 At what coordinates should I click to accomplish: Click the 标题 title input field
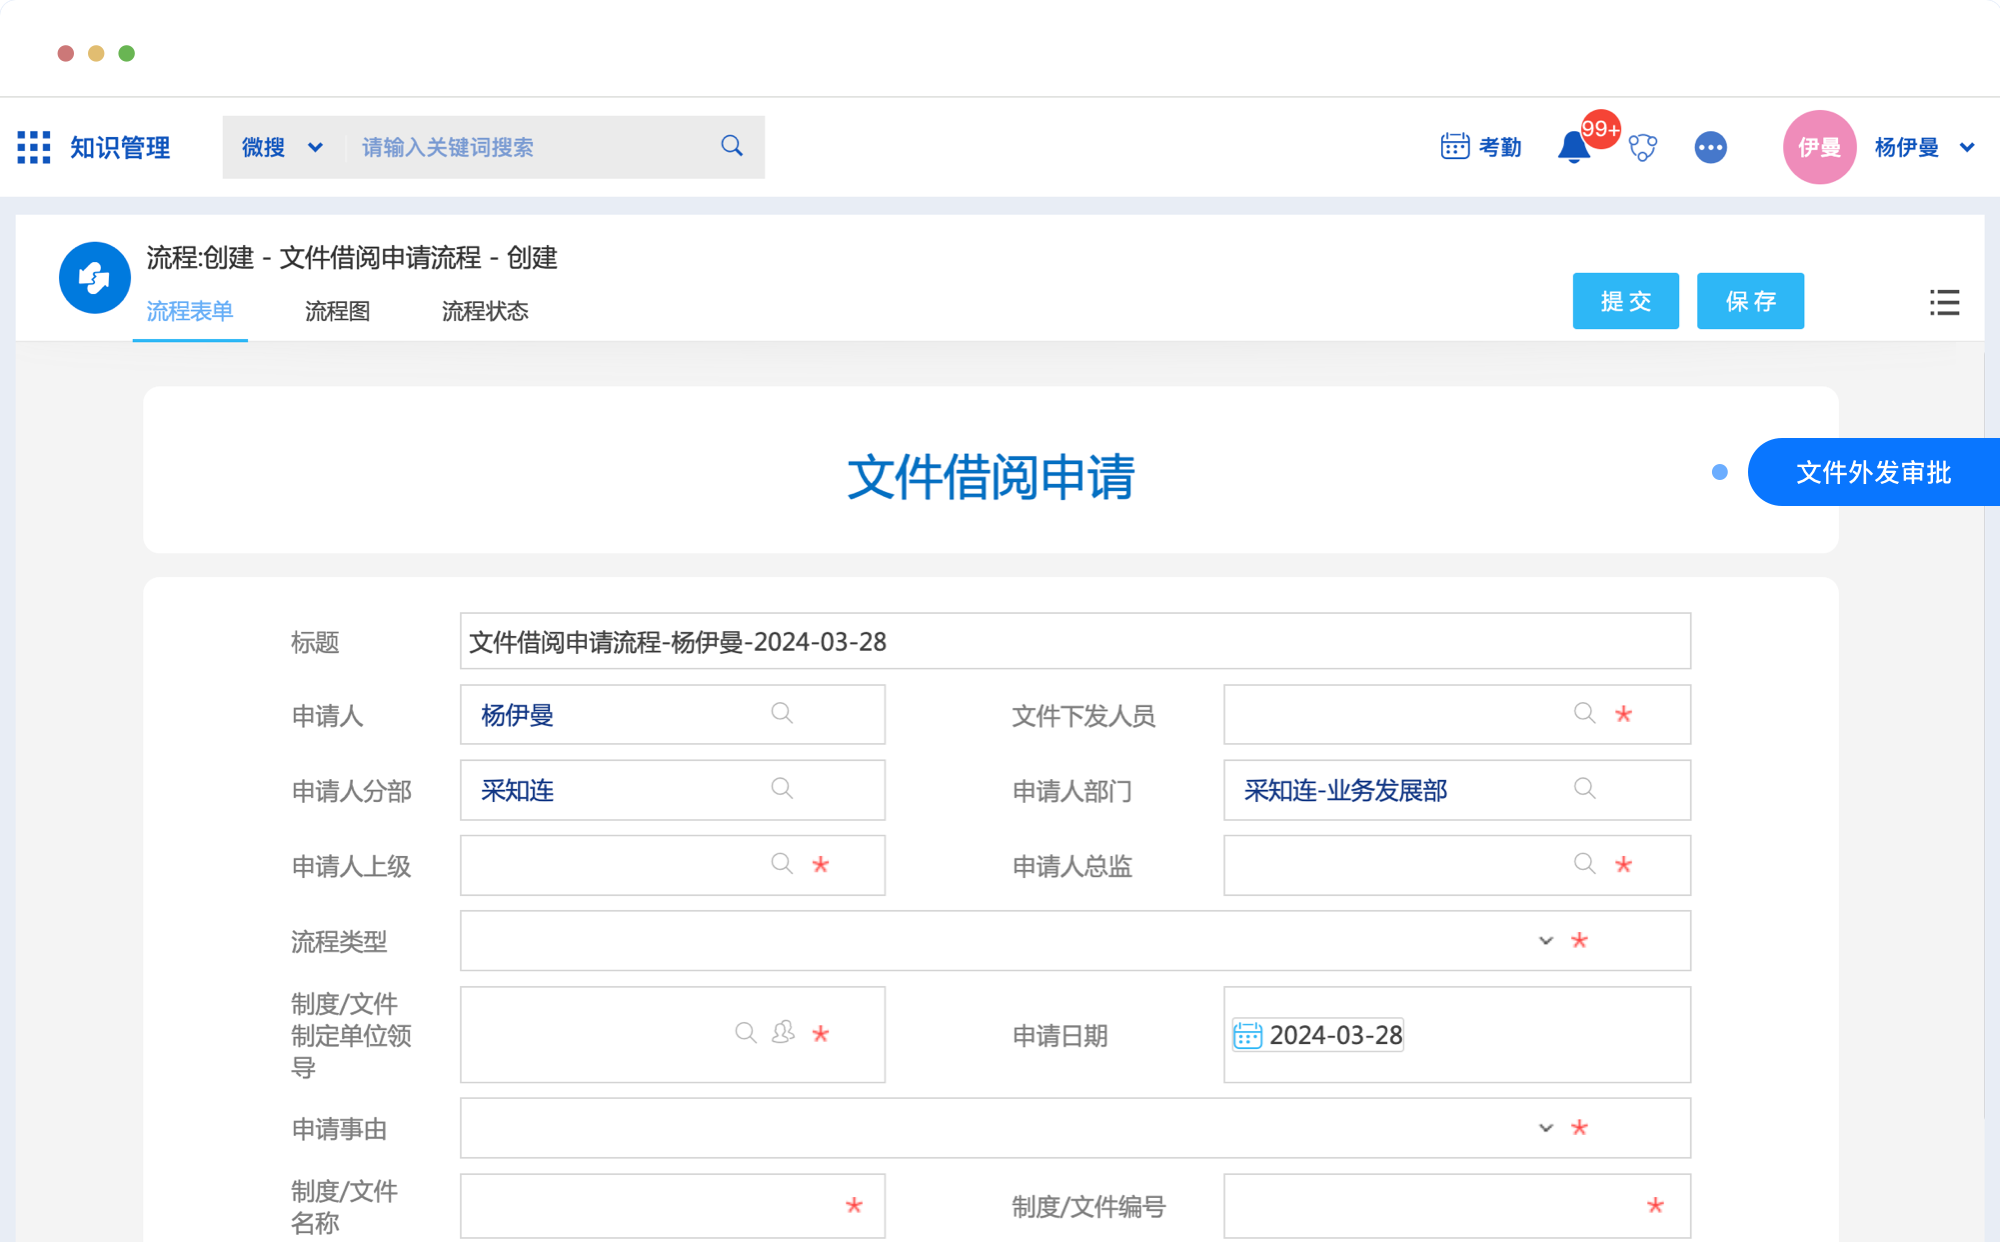coord(1075,641)
